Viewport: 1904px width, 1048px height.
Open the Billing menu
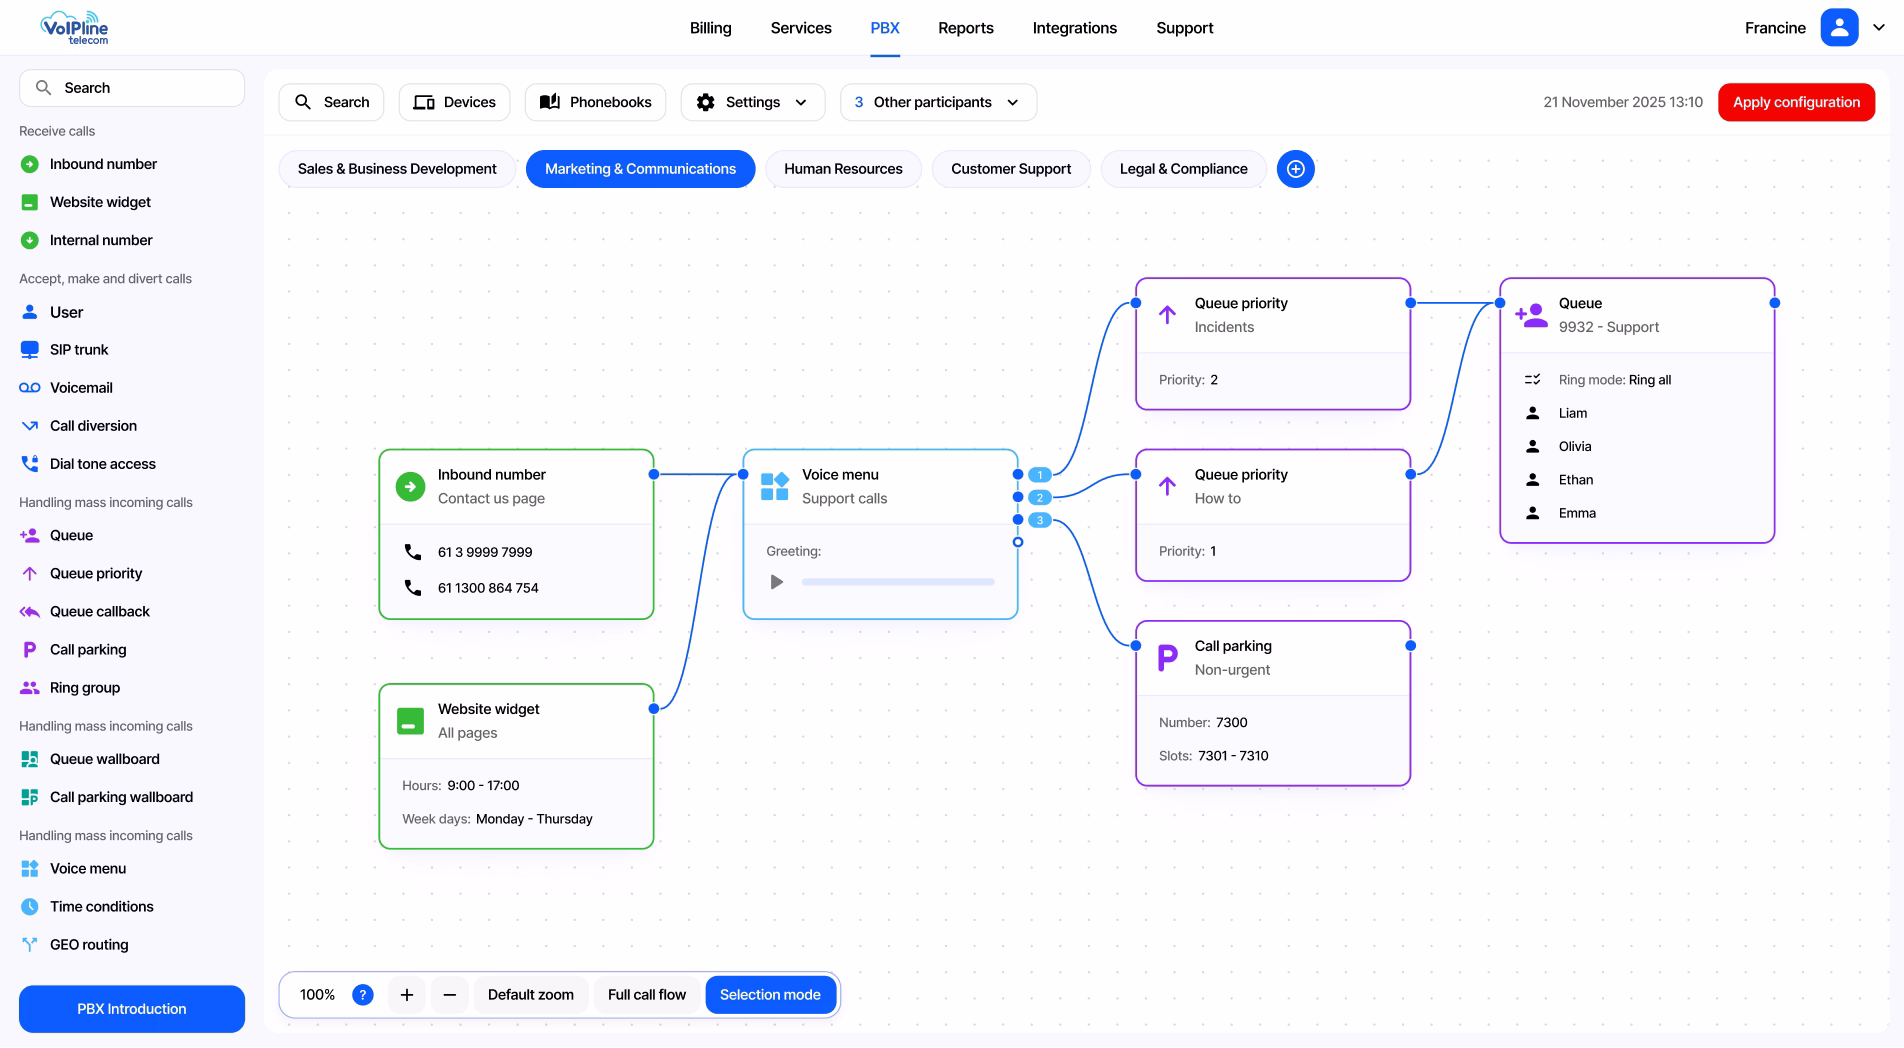(x=711, y=28)
